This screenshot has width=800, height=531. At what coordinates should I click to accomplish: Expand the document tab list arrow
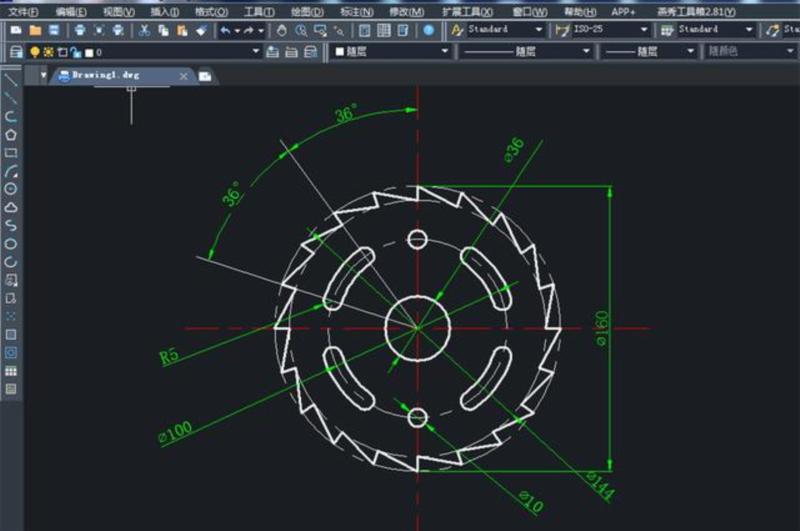click(43, 75)
